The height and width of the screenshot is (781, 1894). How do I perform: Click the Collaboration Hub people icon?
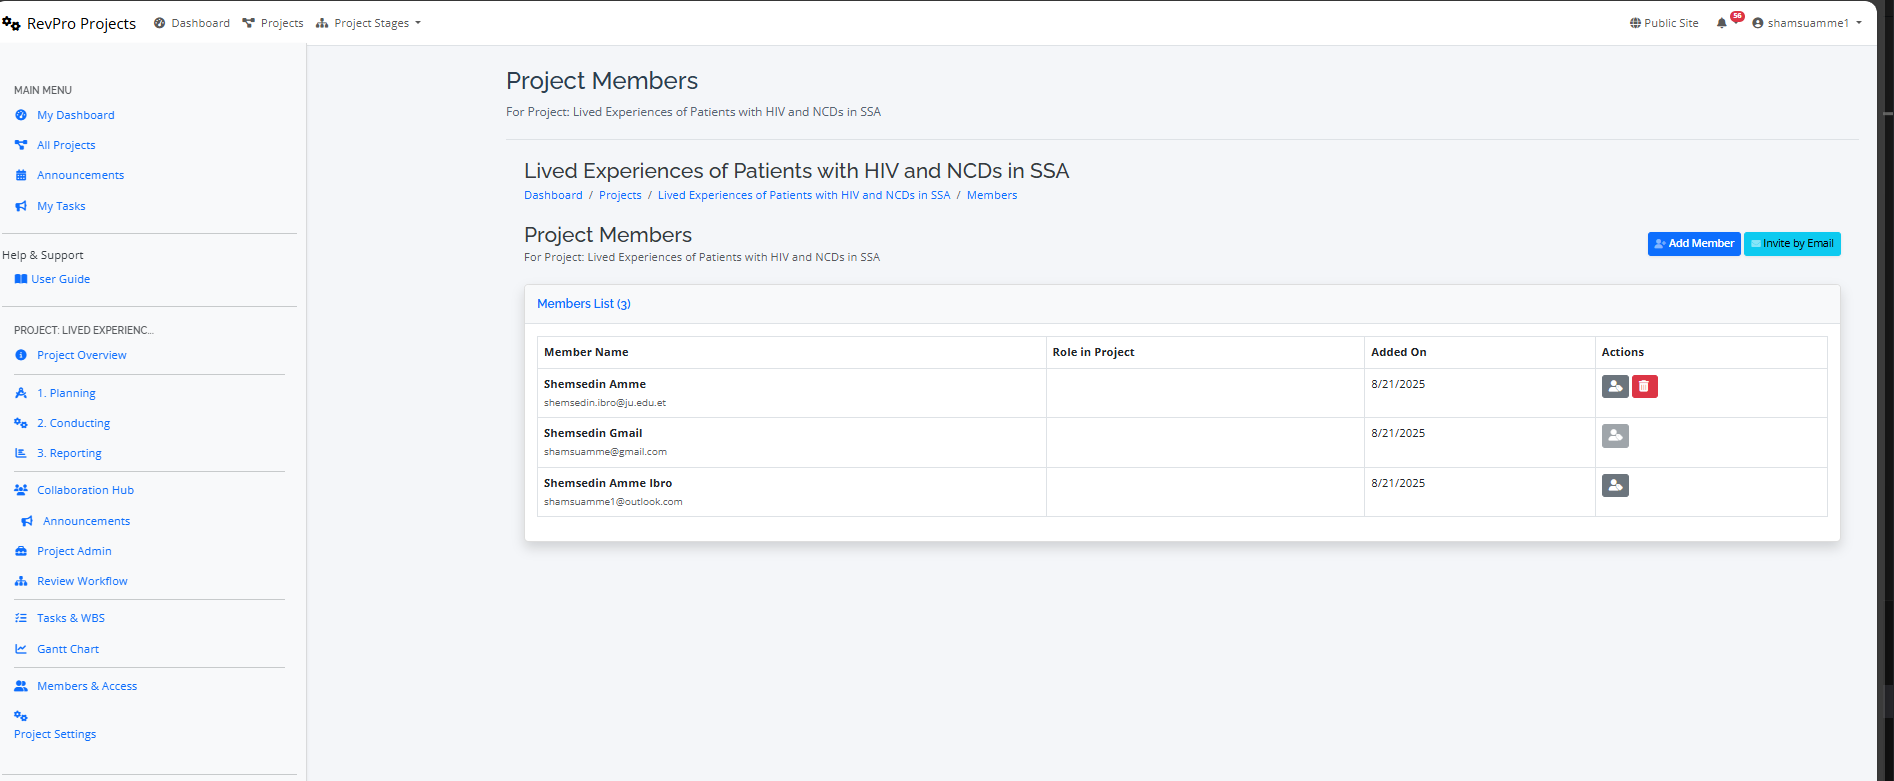click(21, 490)
